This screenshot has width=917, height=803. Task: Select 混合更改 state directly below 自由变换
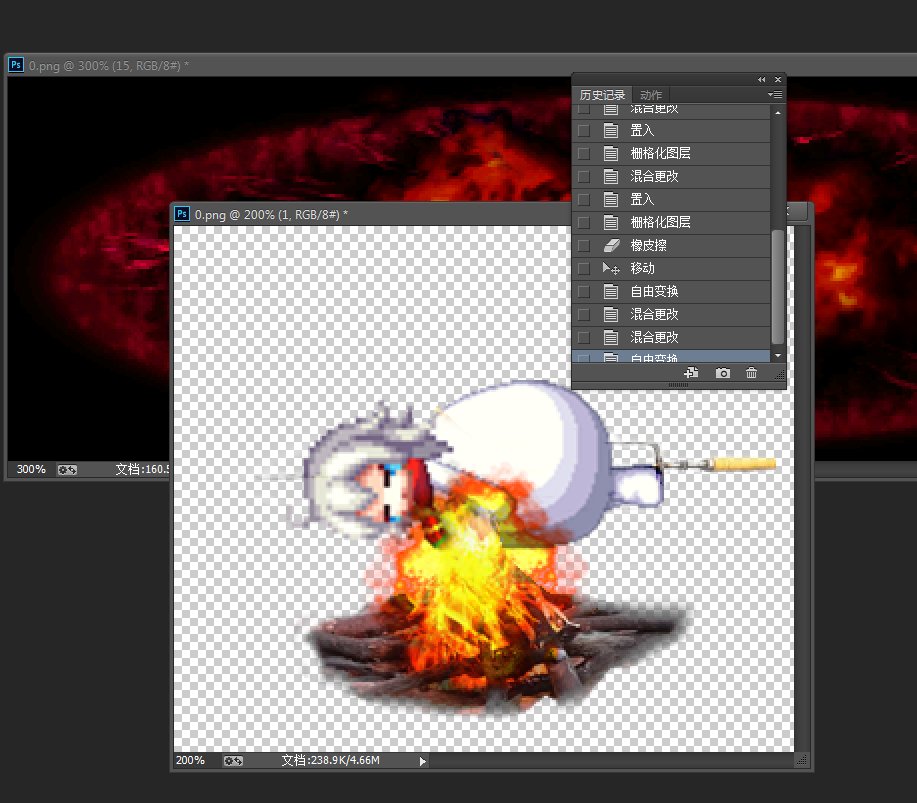(x=671, y=315)
